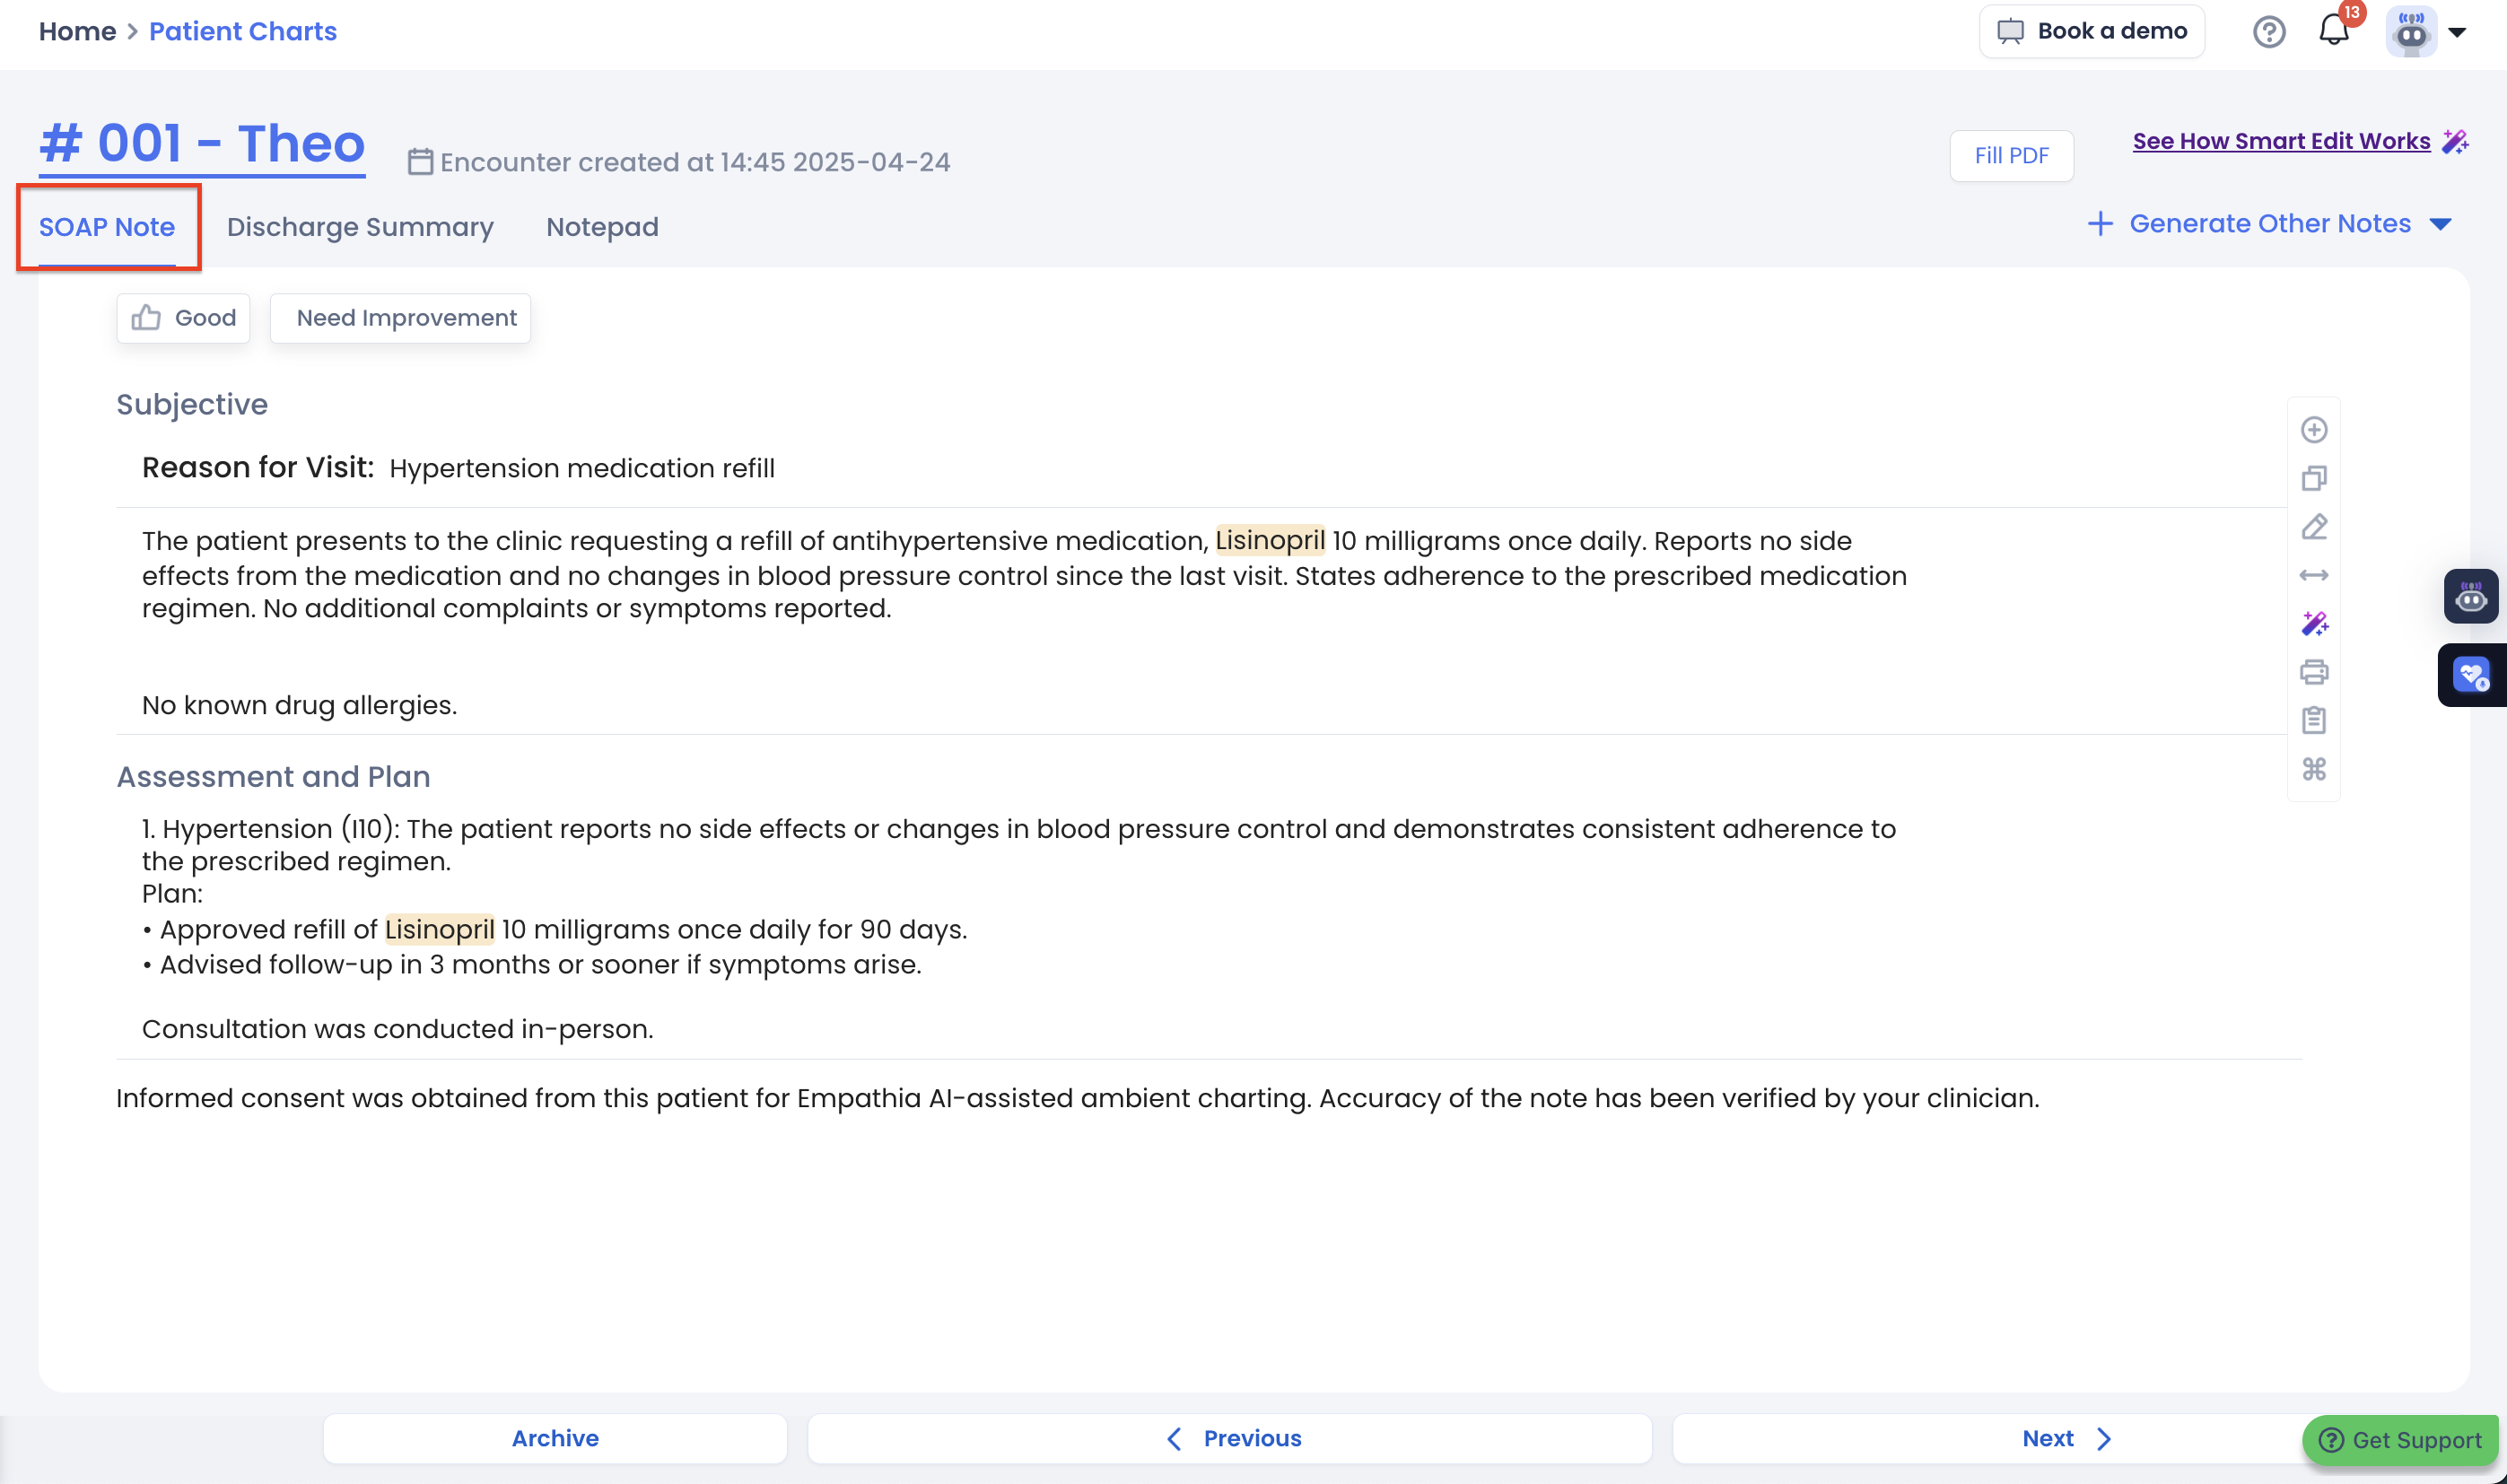Click the help question mark icon
This screenshot has width=2507, height=1484.
(2268, 32)
